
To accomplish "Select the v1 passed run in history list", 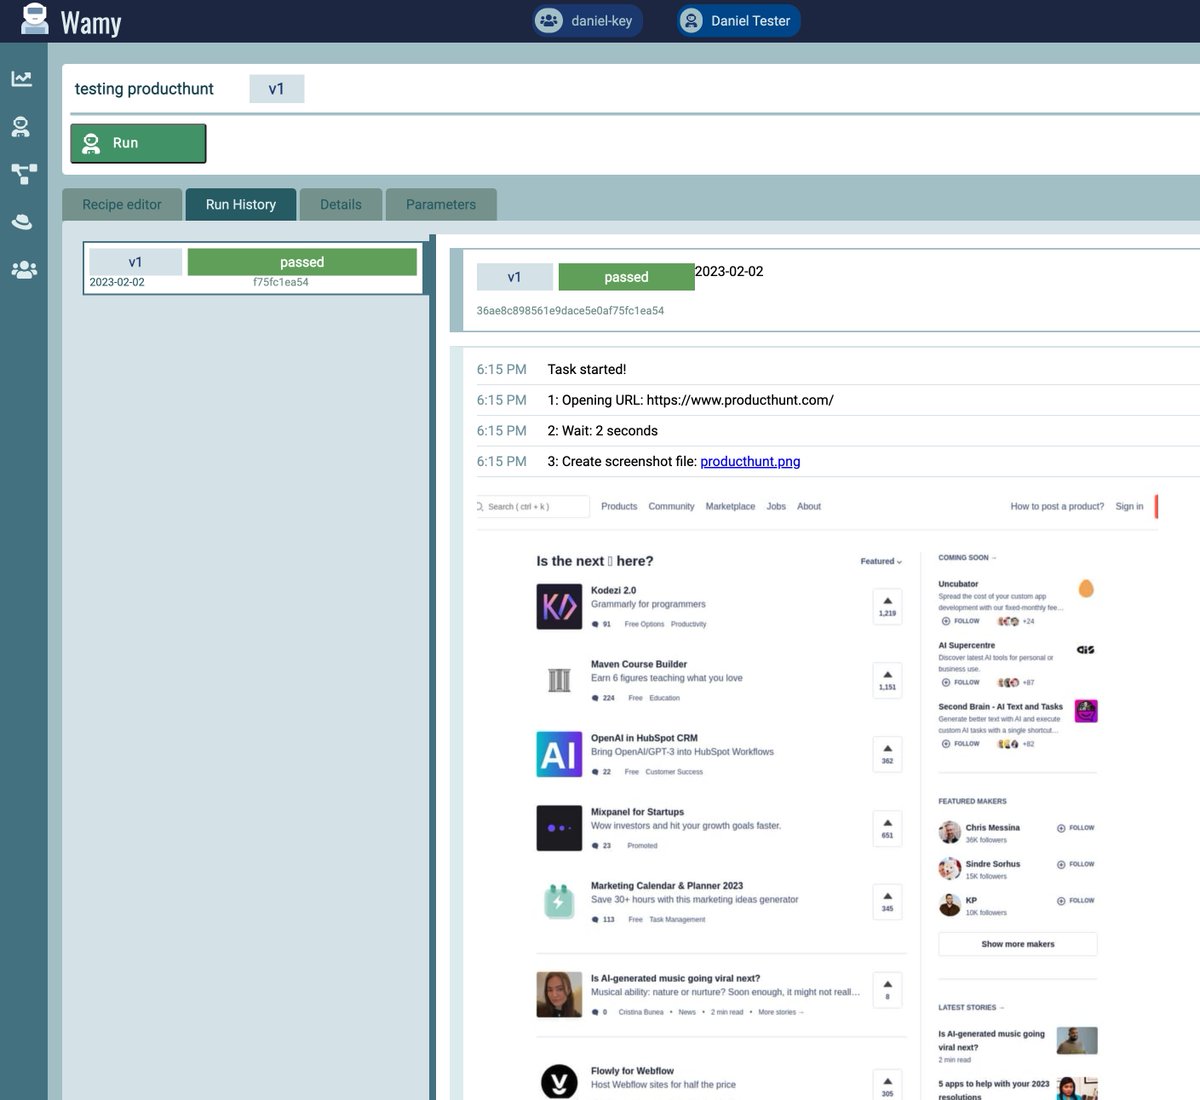I will [253, 269].
